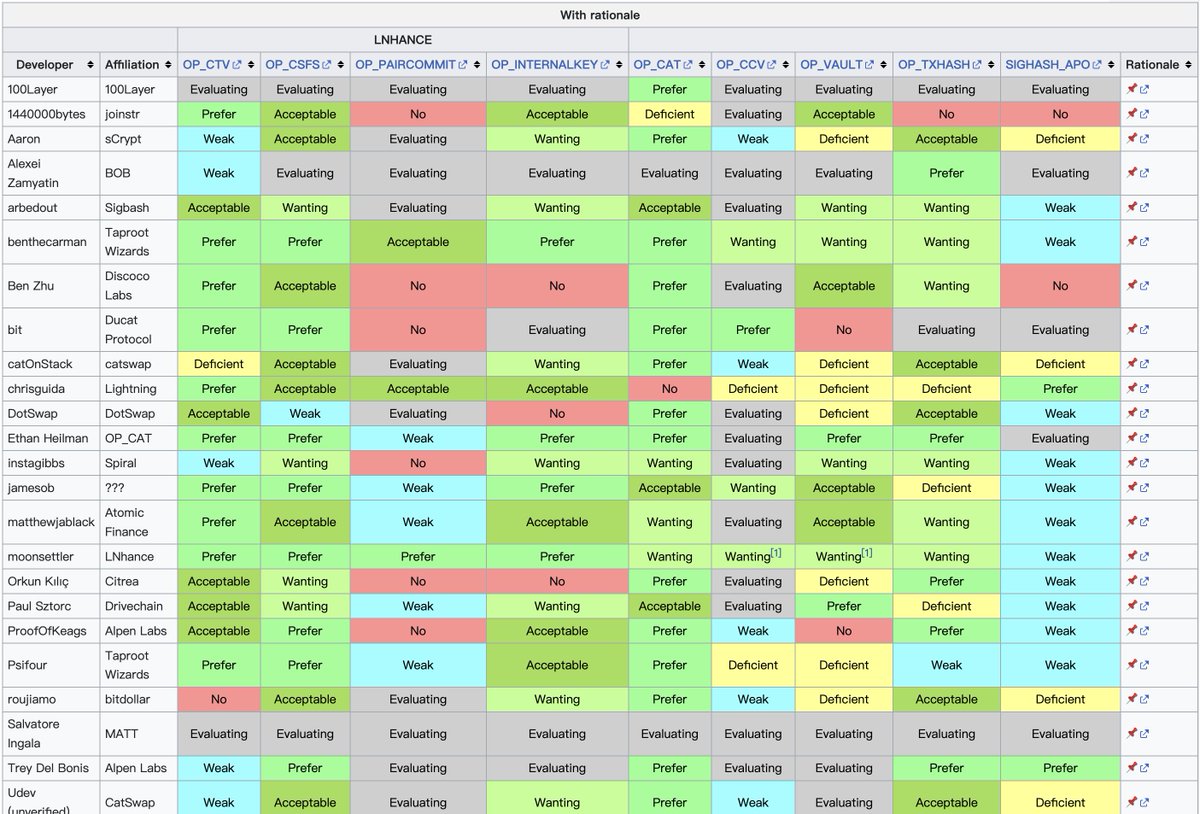The image size is (1200, 814).
Task: Open rationale external link for instagibbs row
Action: 1144,463
